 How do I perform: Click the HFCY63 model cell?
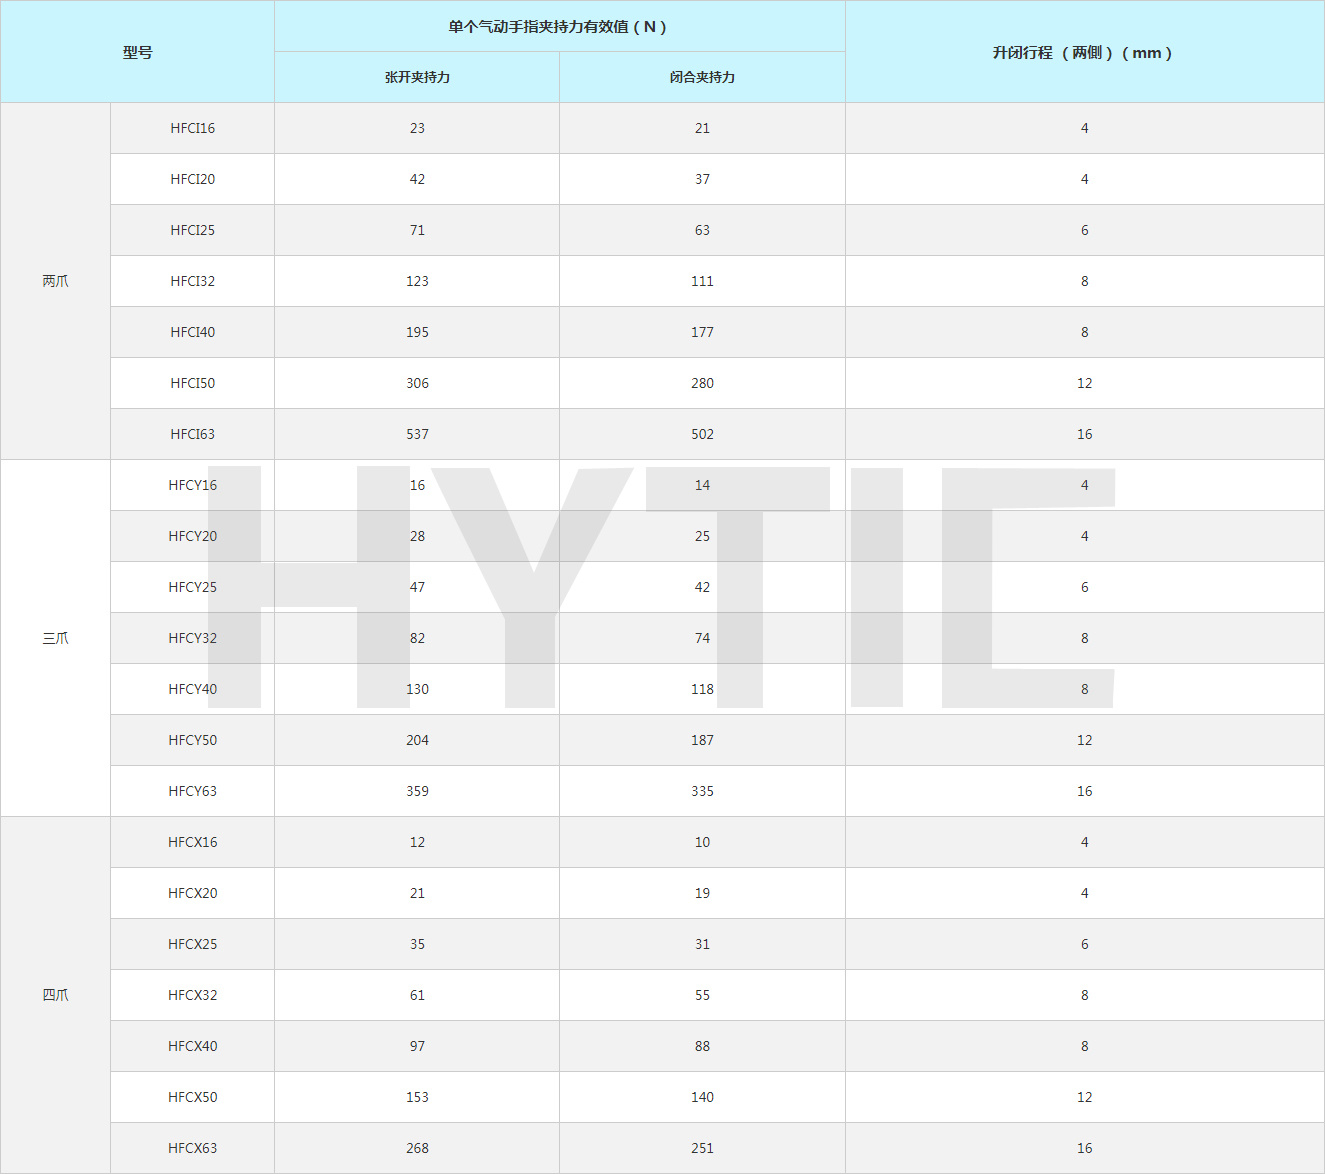(192, 791)
